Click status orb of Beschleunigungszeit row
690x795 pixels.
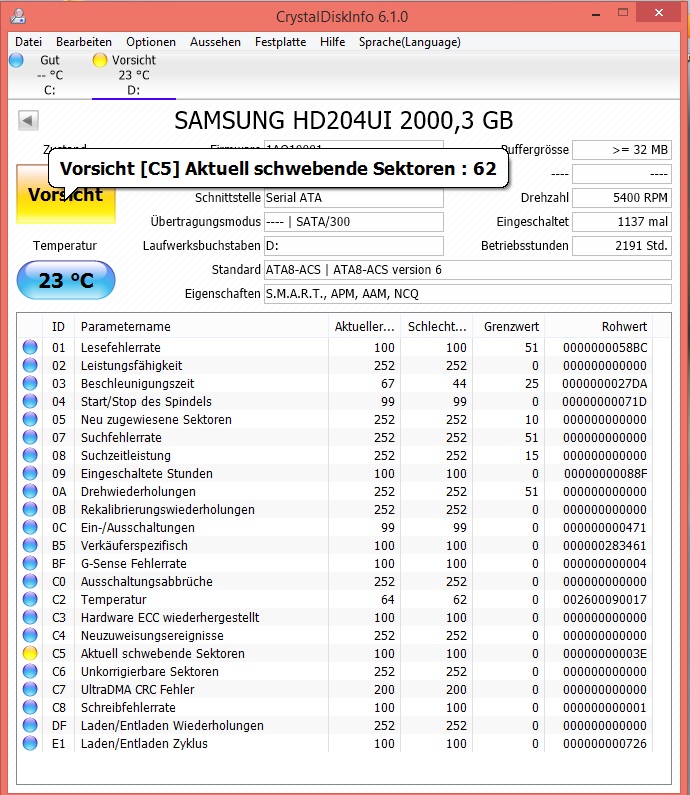click(x=30, y=383)
